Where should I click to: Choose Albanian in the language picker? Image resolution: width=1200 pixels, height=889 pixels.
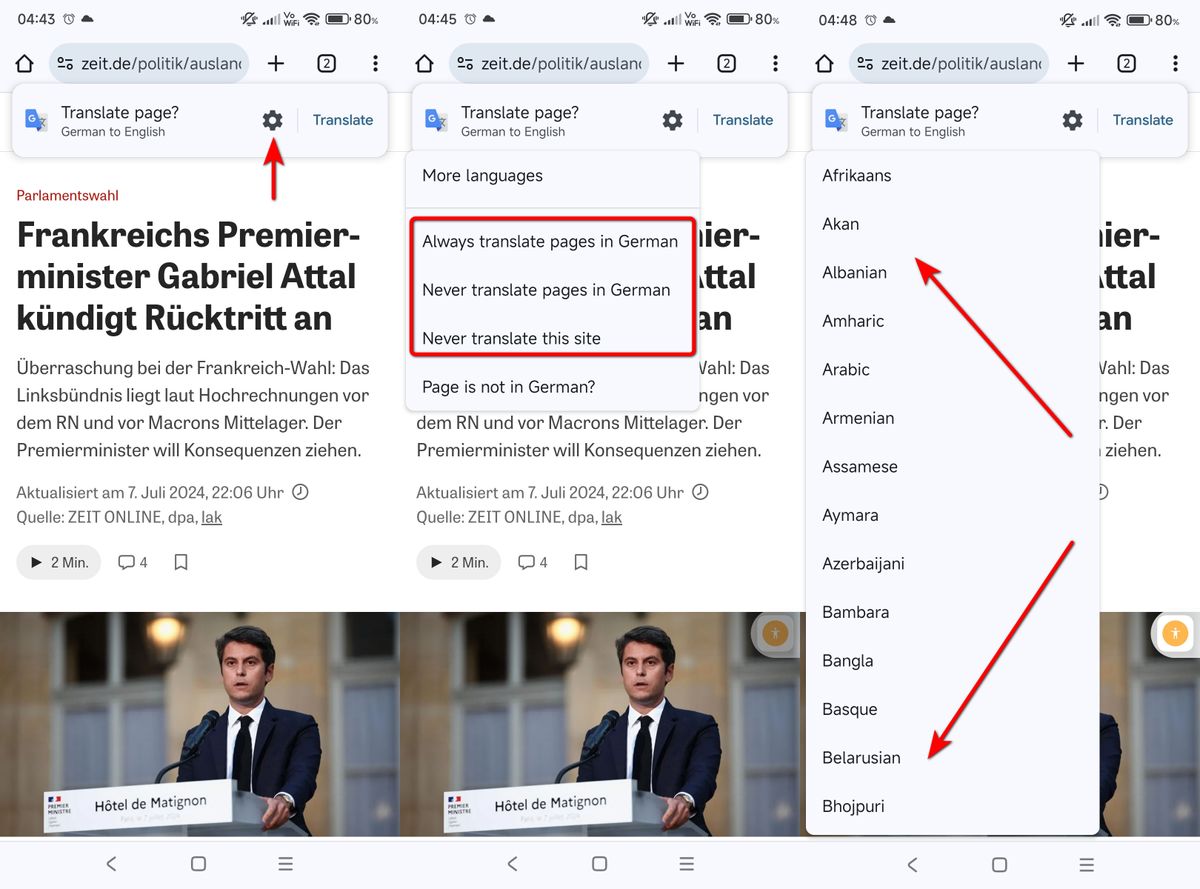[x=853, y=272]
